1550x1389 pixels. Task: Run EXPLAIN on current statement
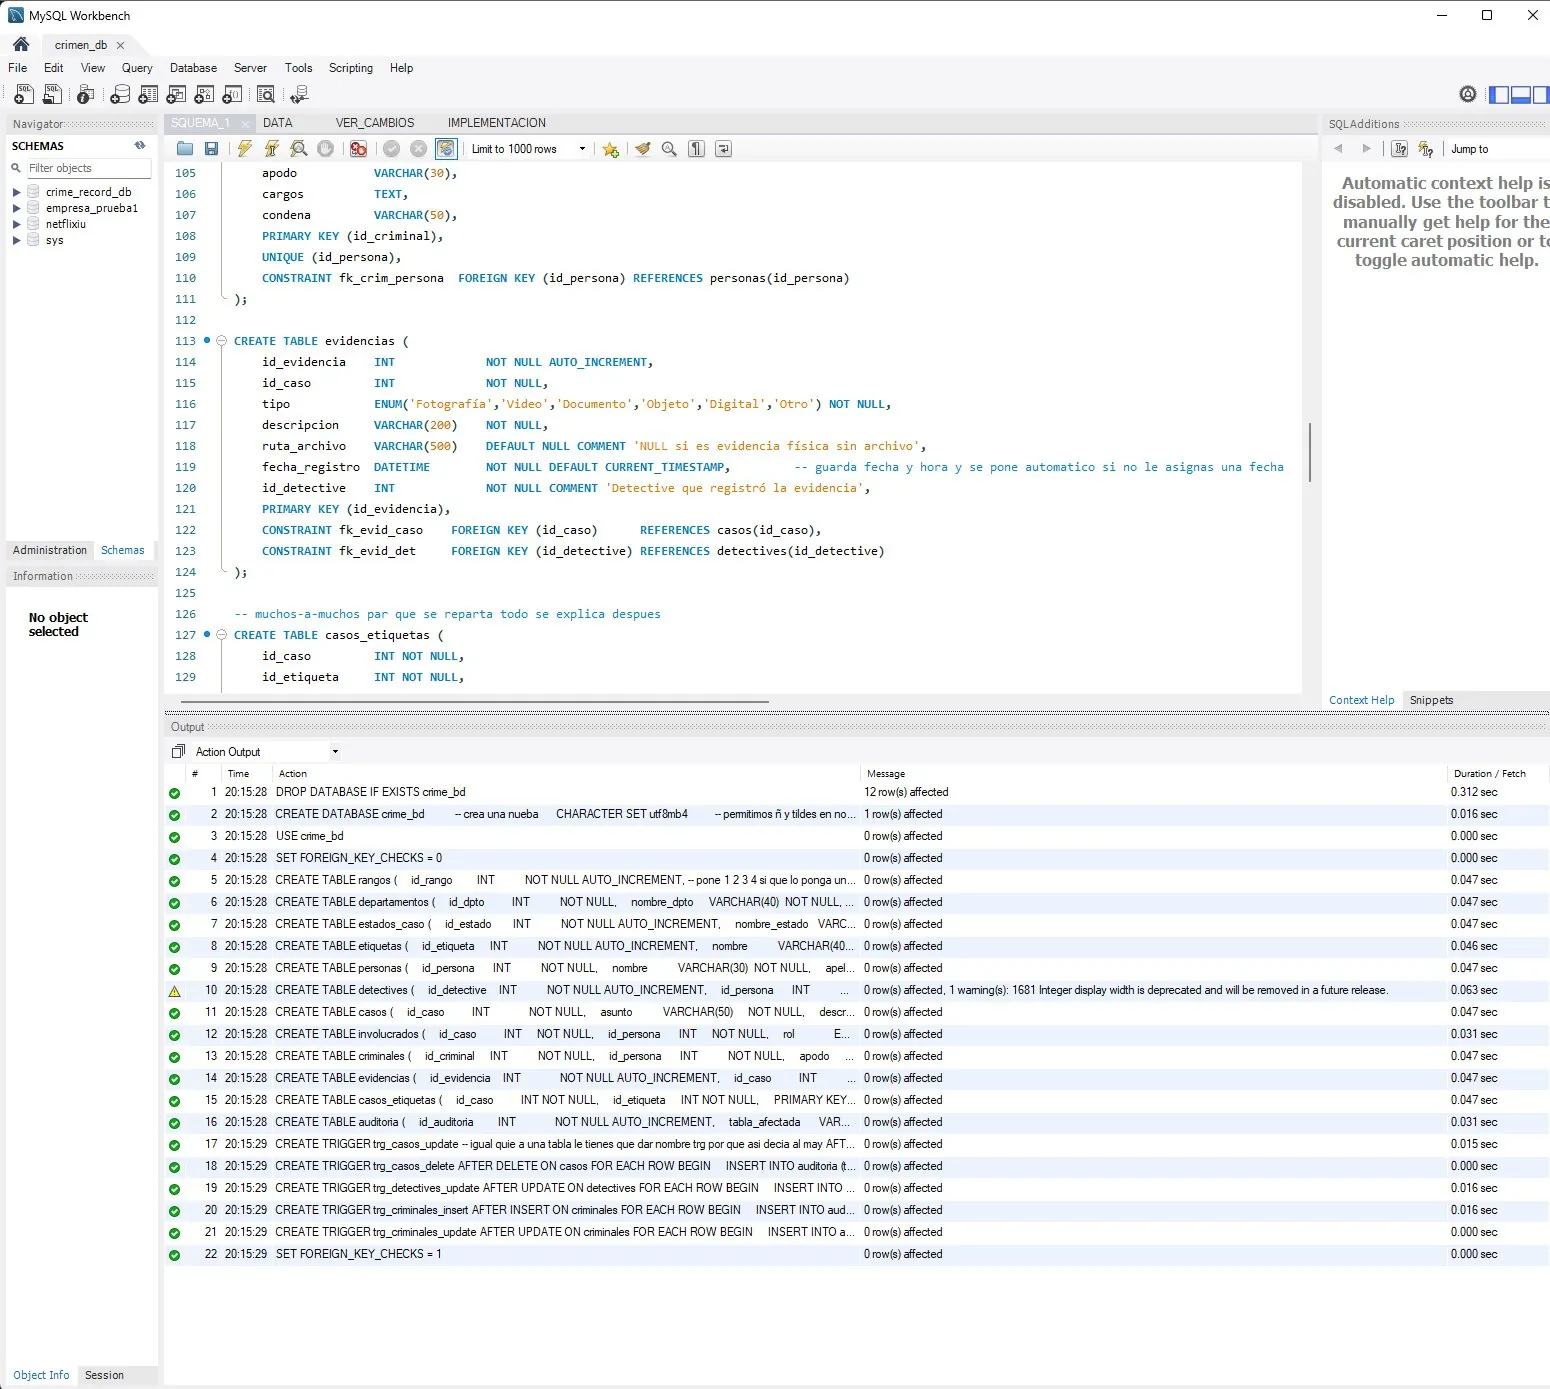(298, 149)
